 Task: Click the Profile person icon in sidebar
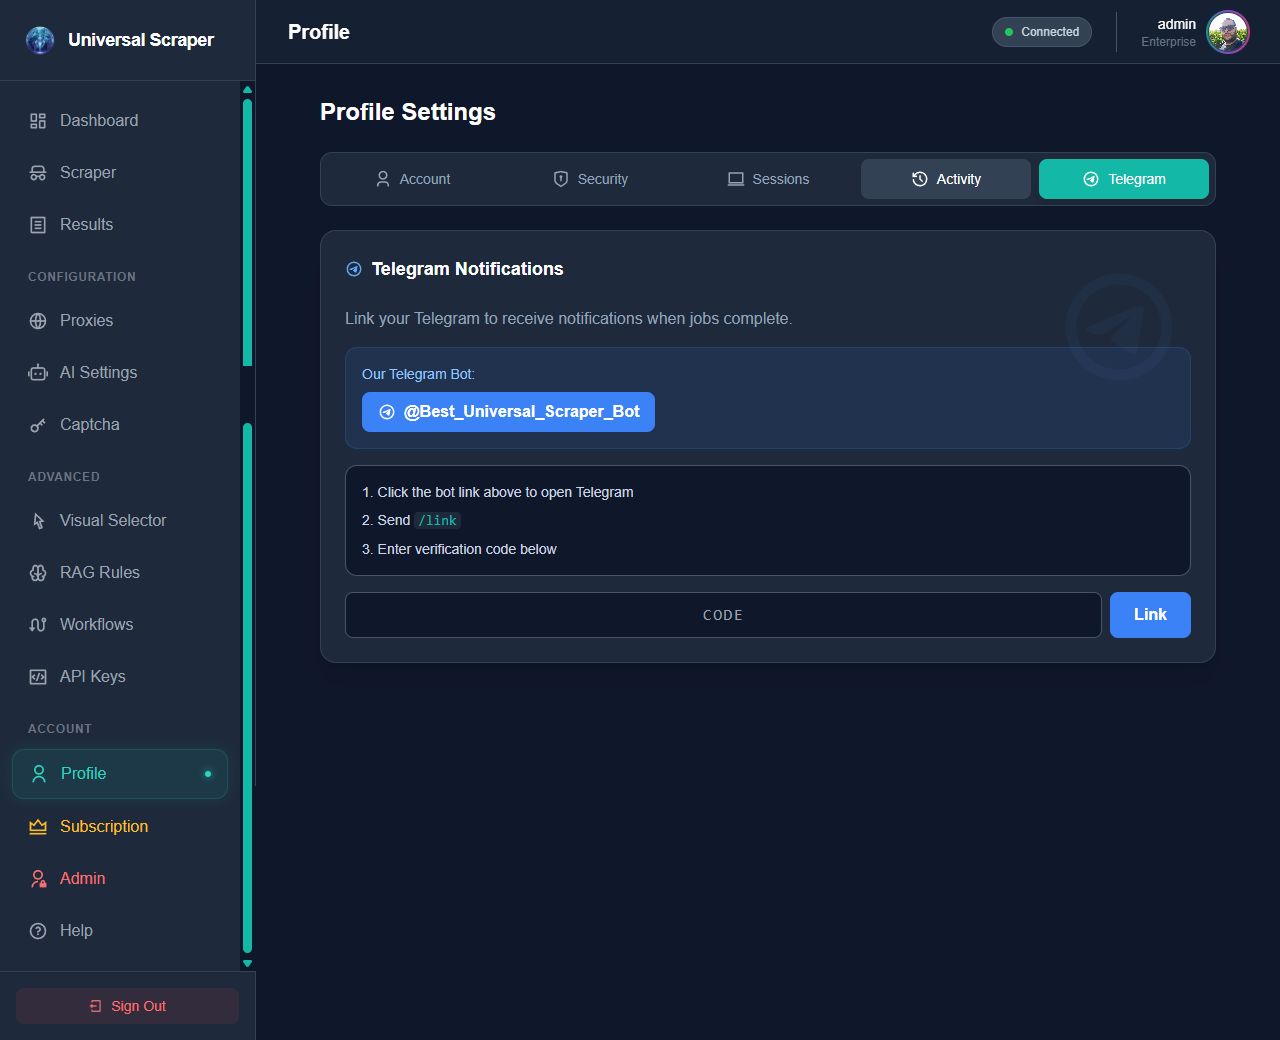pyautogui.click(x=39, y=774)
